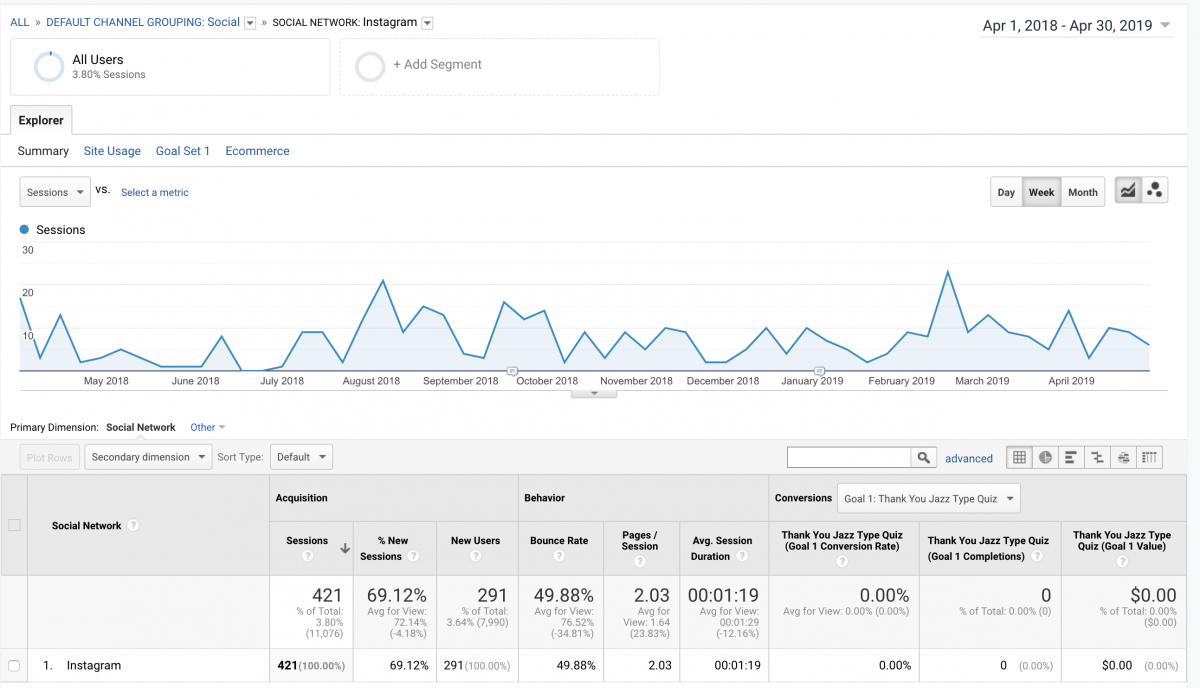
Task: Toggle chart granularity to Month
Action: 1082,193
